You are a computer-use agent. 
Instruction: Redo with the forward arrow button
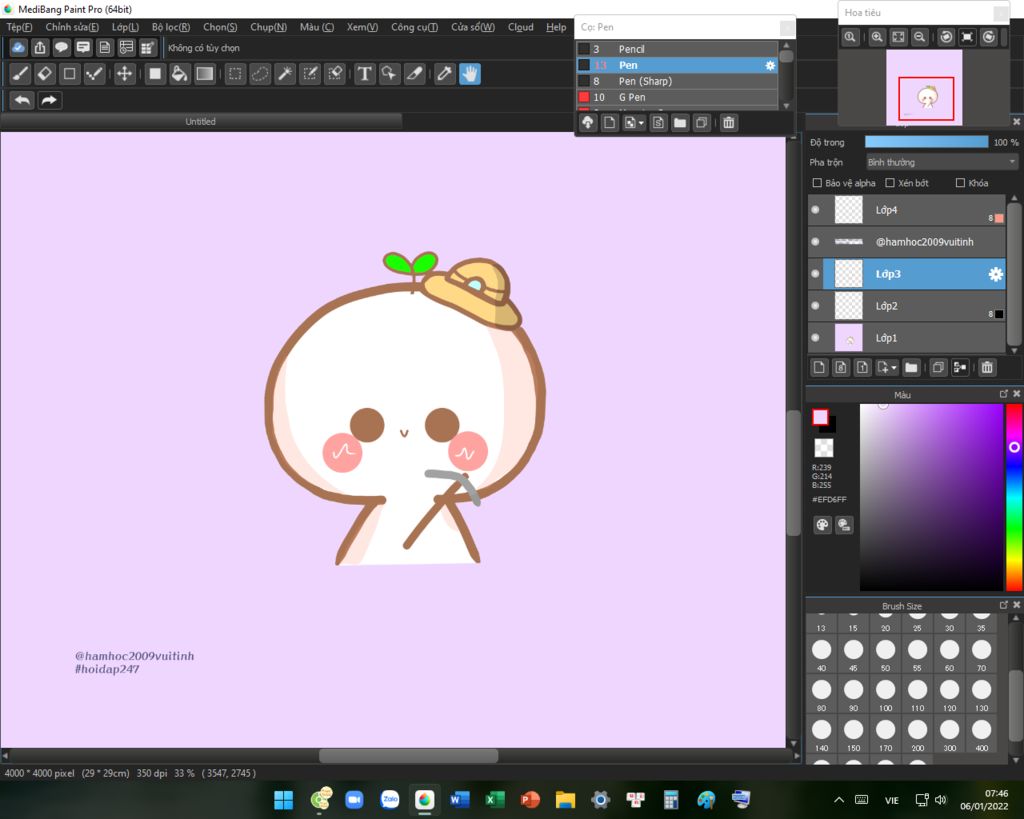(49, 100)
